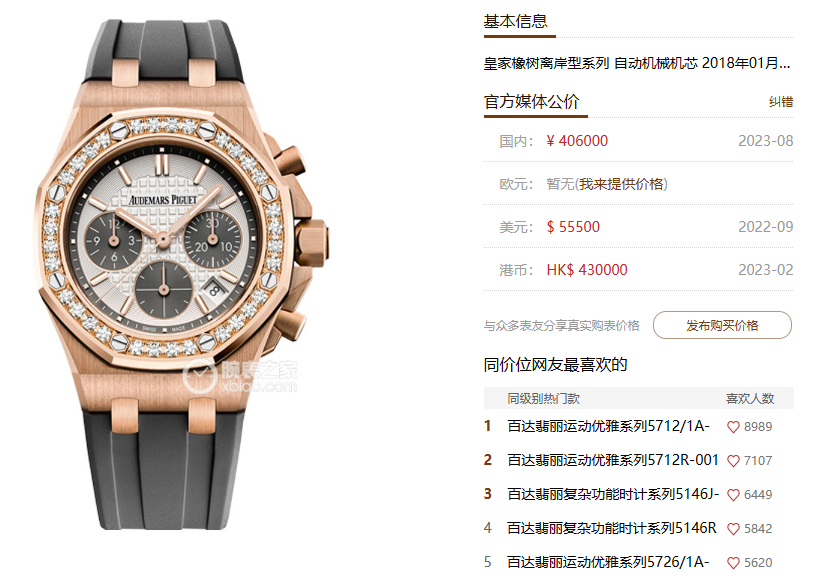Open 百达翡丽运动优雅系列5712/1A- listing
The image size is (820, 576).
tap(608, 426)
